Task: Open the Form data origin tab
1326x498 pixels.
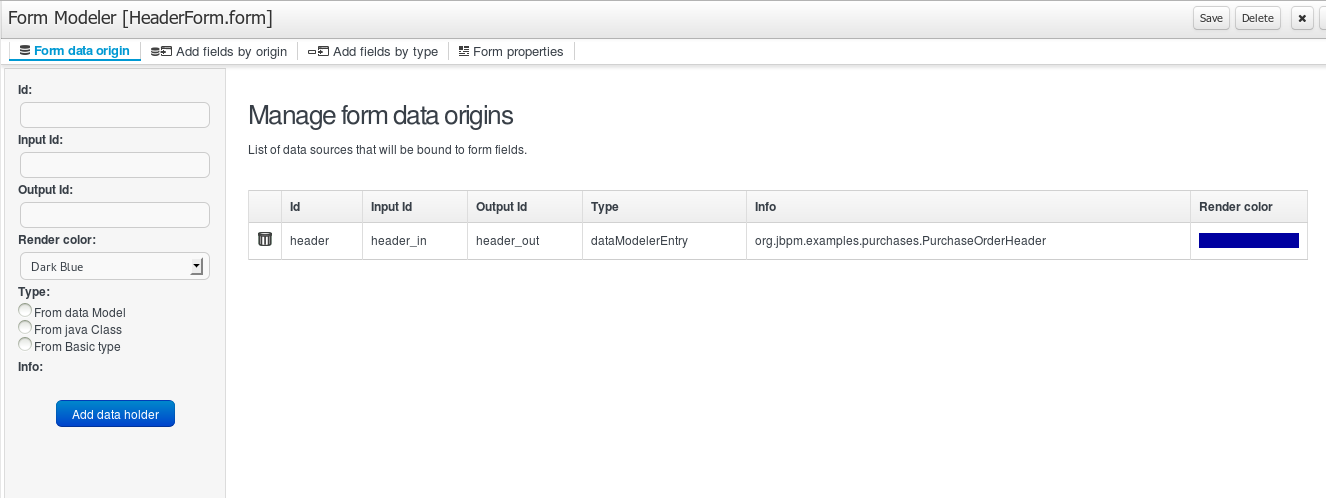Action: click(75, 51)
